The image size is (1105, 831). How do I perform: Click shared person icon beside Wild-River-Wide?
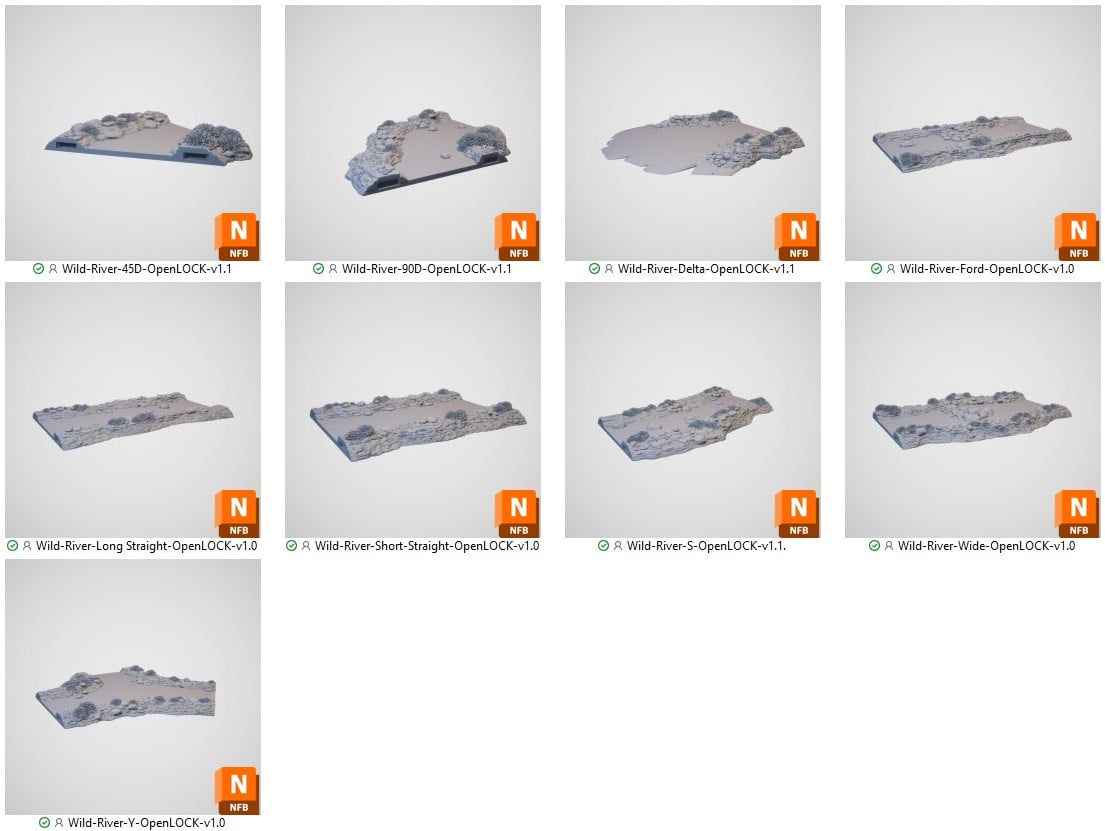point(889,546)
